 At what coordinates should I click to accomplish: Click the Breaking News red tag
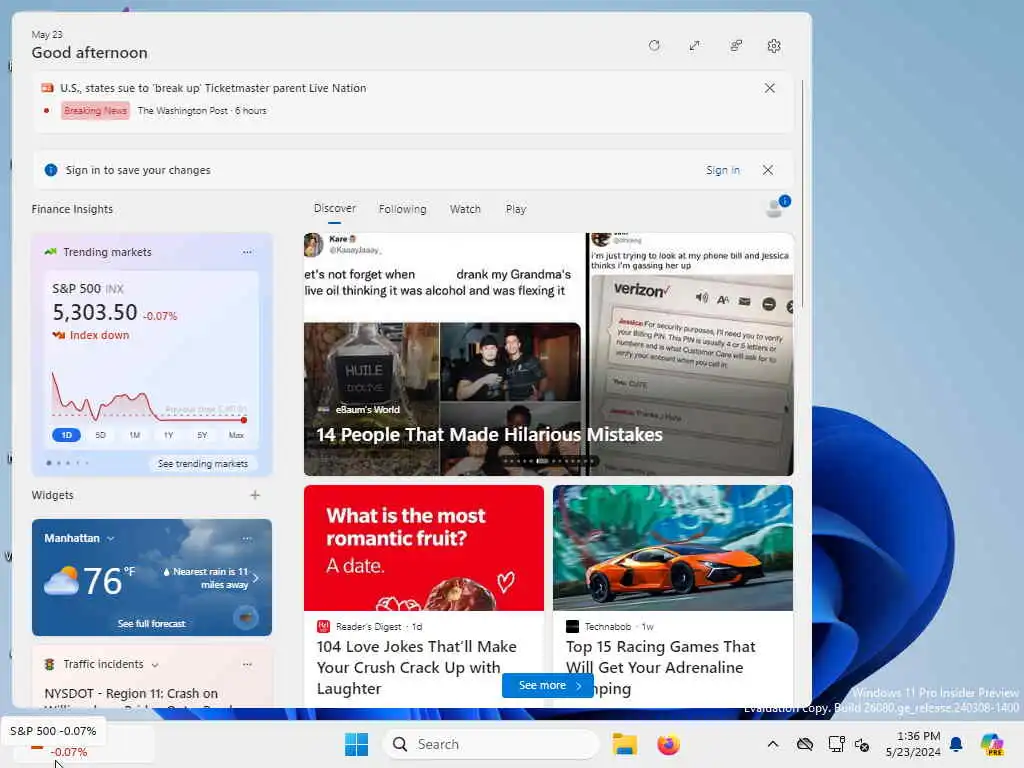[95, 110]
